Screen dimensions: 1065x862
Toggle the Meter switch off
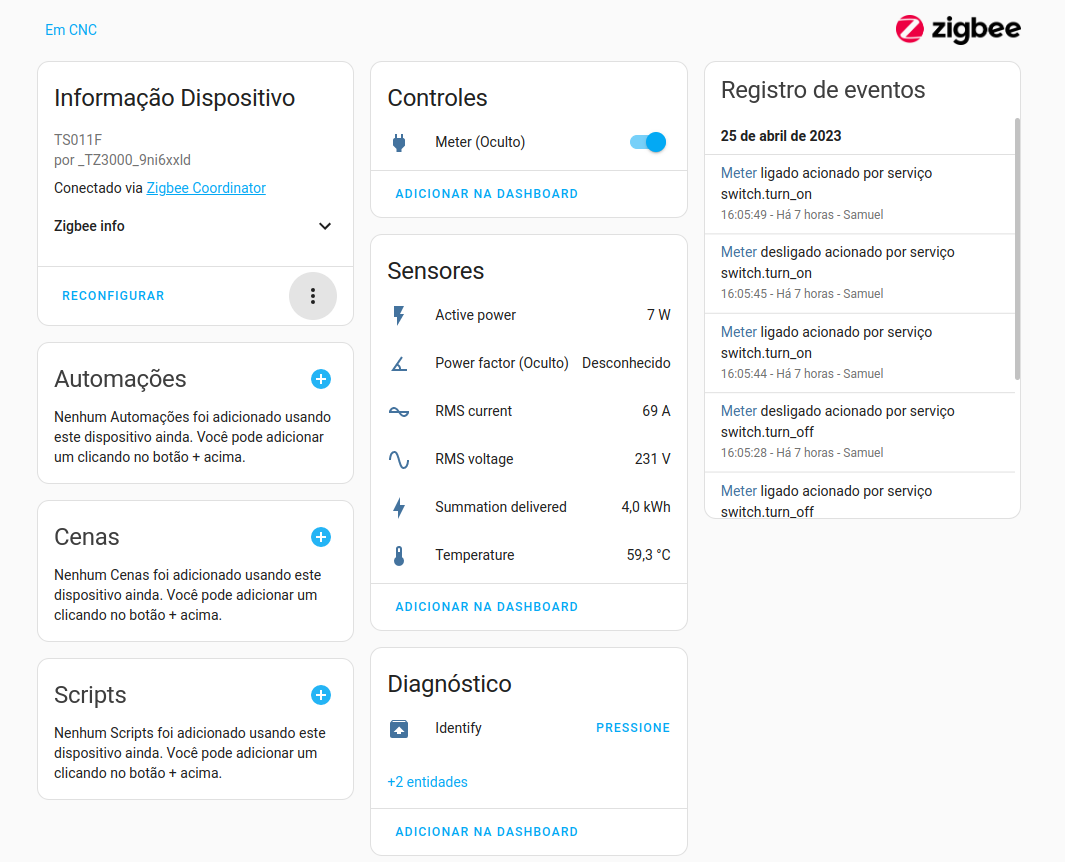pos(647,143)
